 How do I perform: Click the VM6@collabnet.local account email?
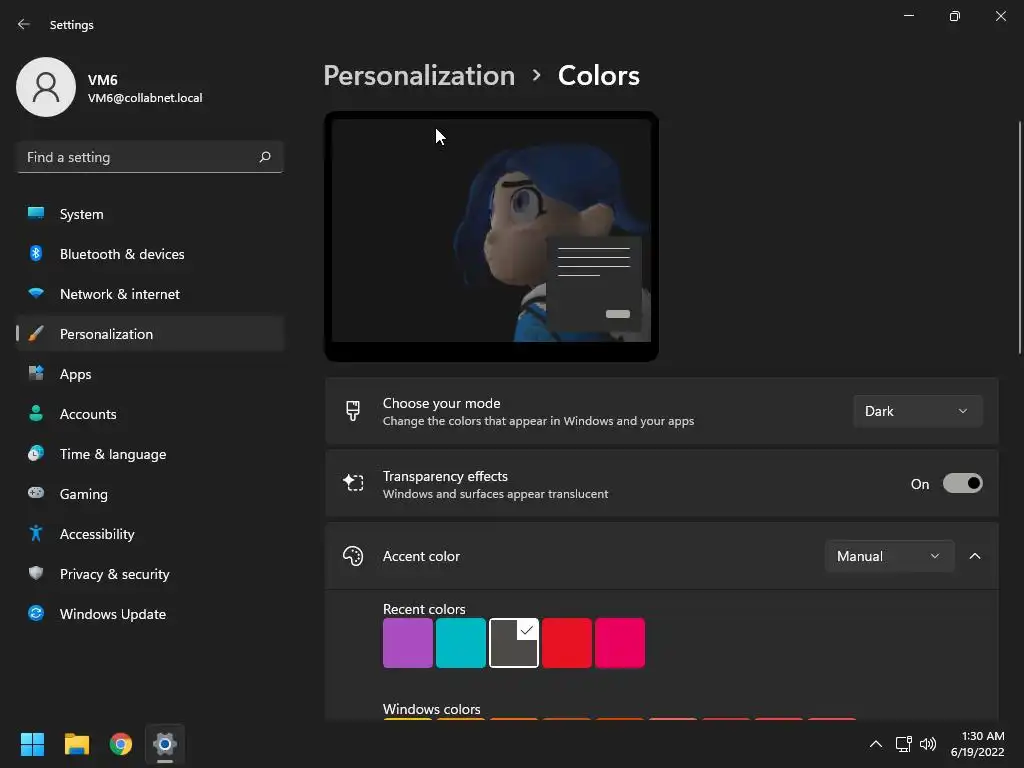(145, 98)
